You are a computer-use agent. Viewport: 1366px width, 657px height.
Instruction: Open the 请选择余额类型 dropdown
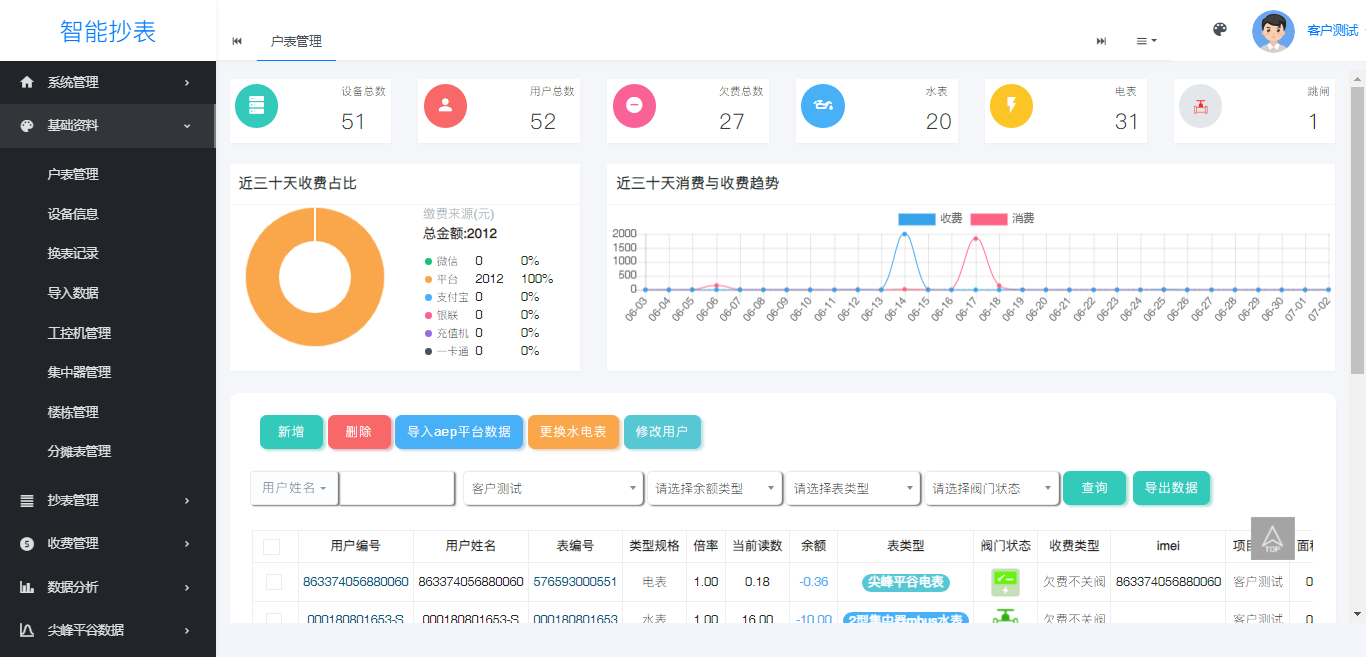tap(714, 489)
